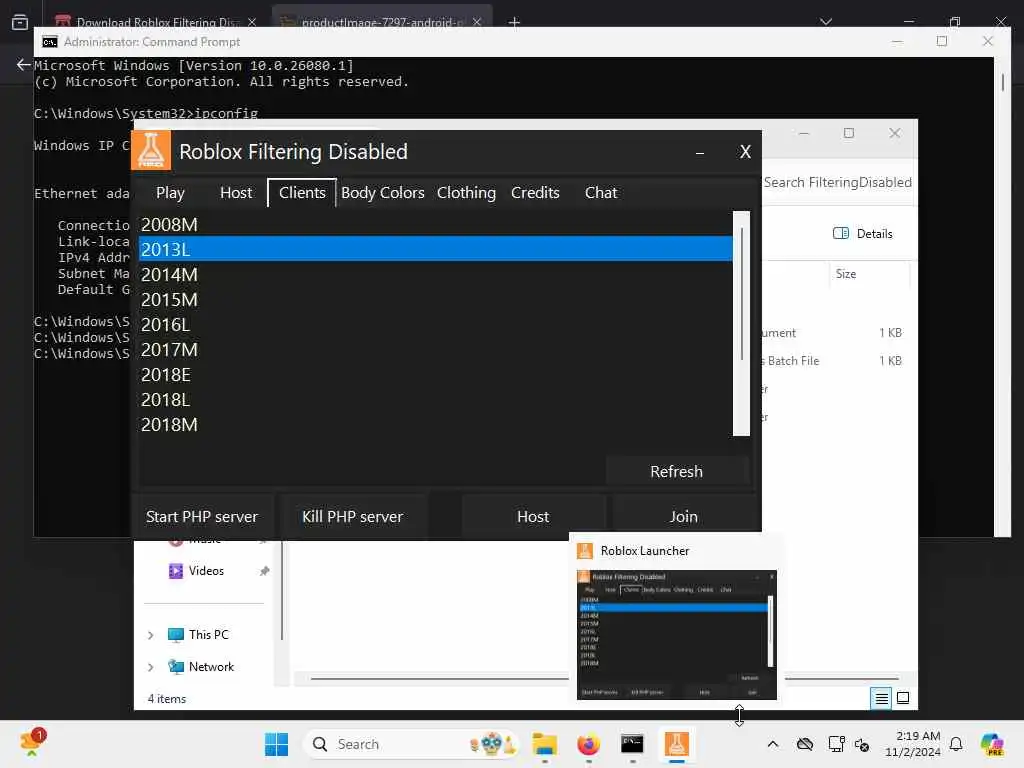Click Kill PHP server
Image resolution: width=1024 pixels, height=768 pixels.
tap(353, 516)
